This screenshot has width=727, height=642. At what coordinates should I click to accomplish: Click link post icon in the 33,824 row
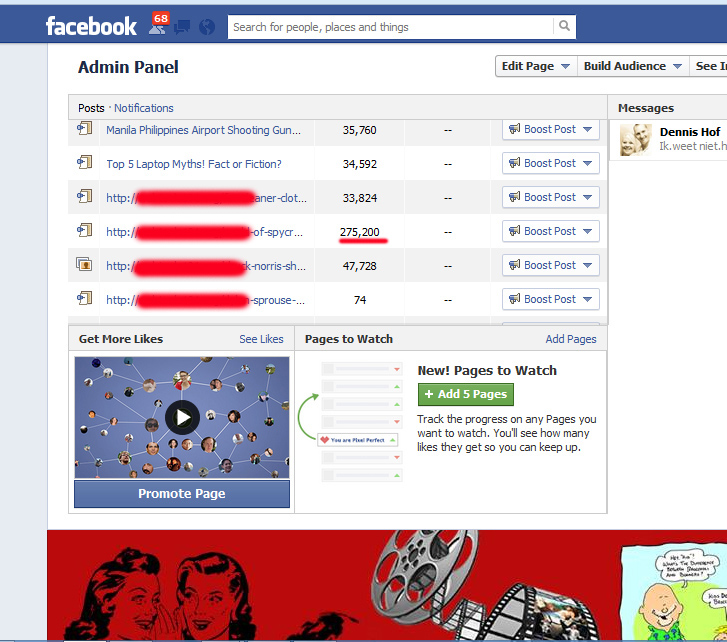85,197
